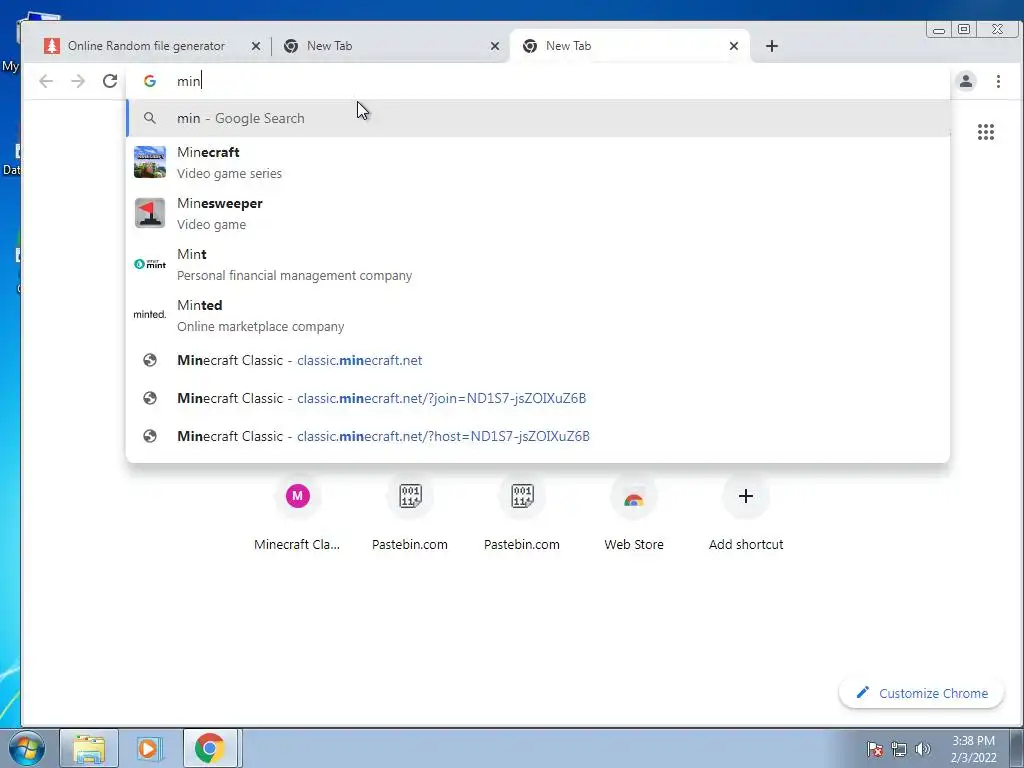Click the Customize Chrome button
Screen dimensions: 1024x768
point(921,693)
